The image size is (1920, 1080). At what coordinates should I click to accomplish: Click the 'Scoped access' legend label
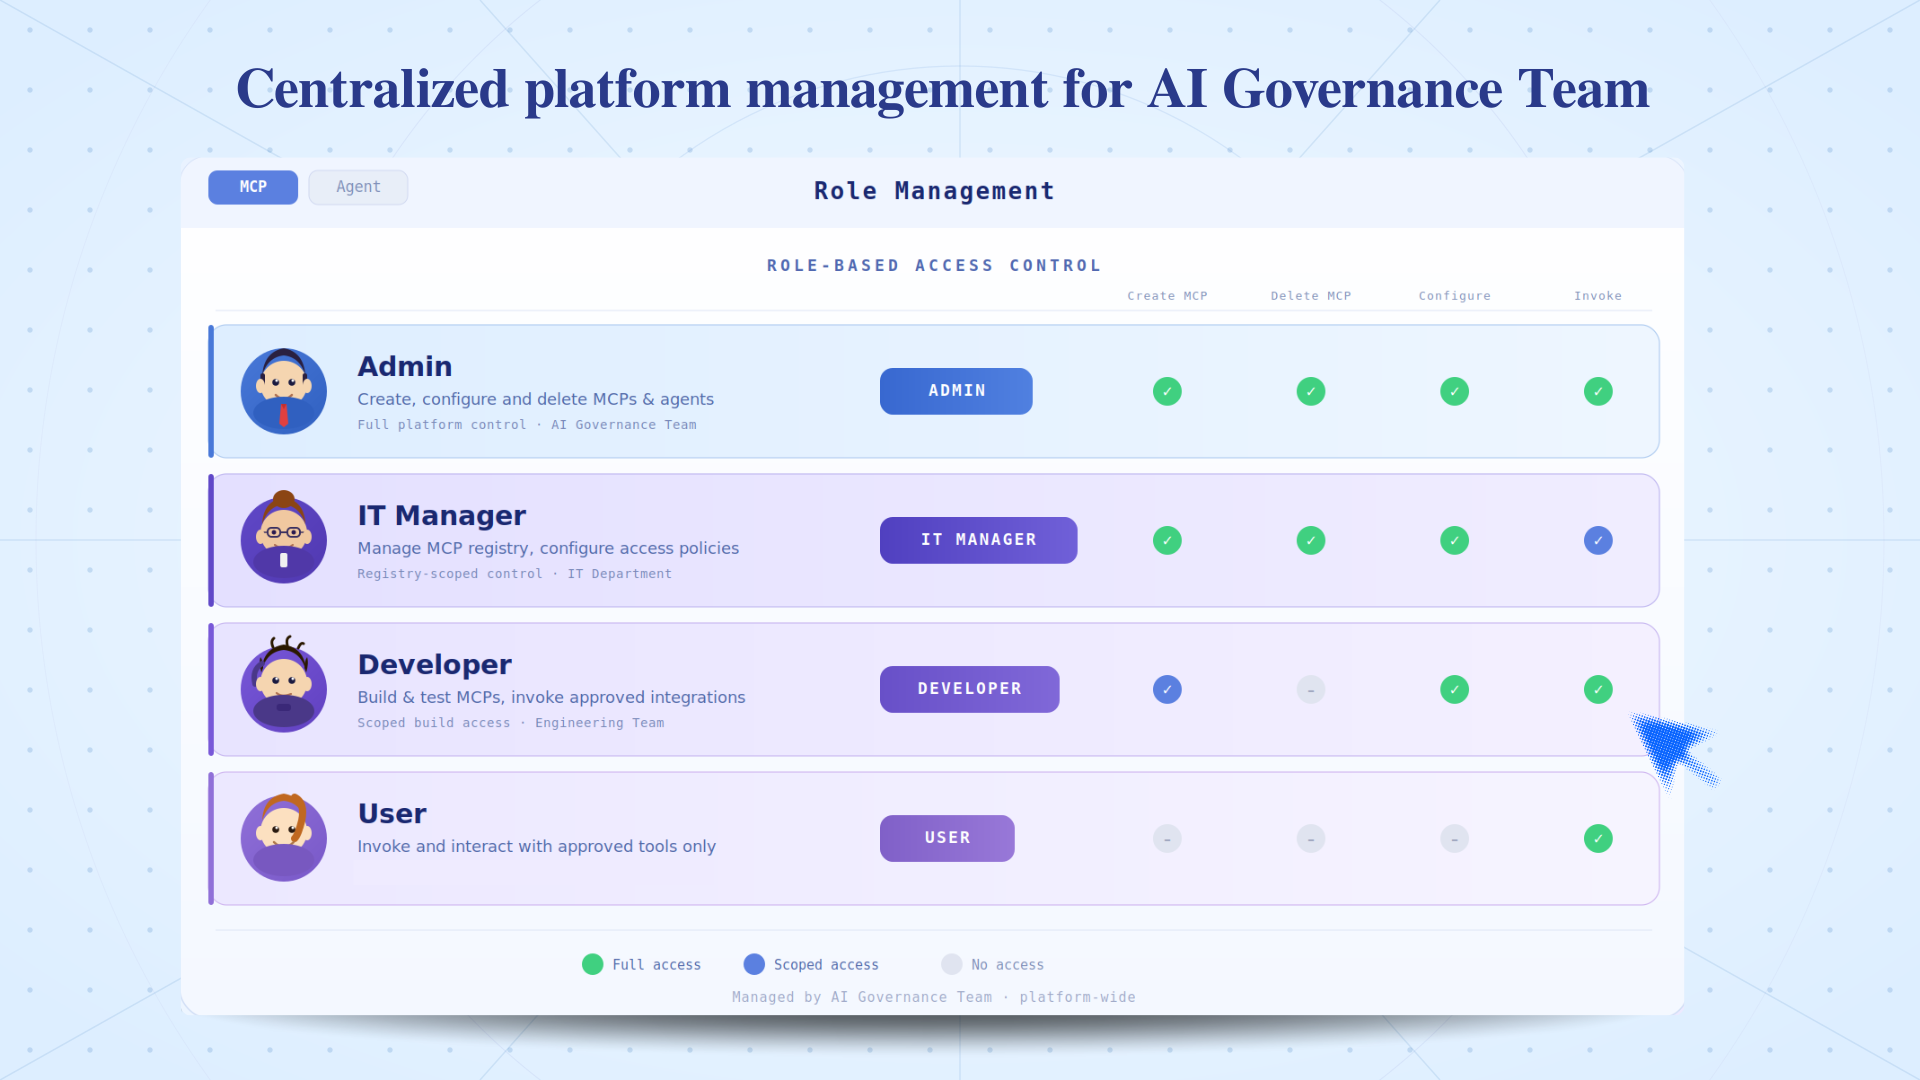coord(826,965)
